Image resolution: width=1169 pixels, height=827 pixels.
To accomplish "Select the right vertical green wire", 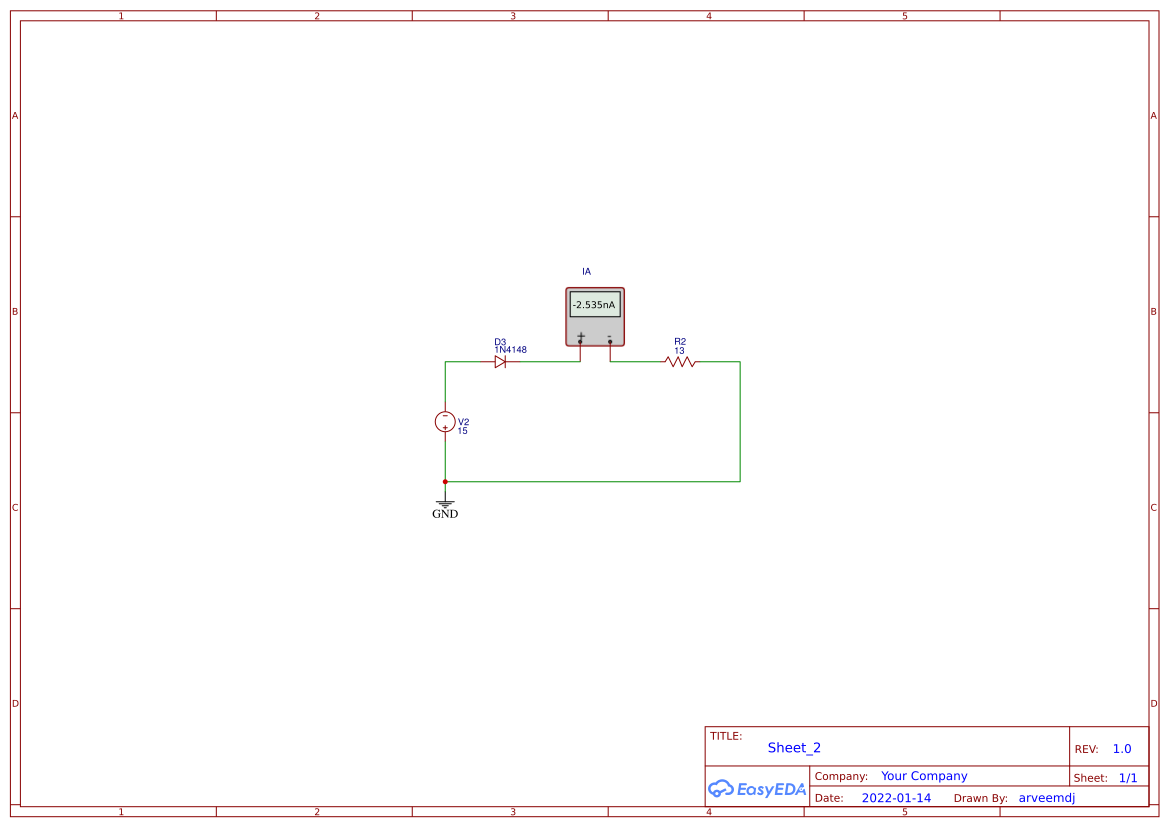I will coord(740,421).
